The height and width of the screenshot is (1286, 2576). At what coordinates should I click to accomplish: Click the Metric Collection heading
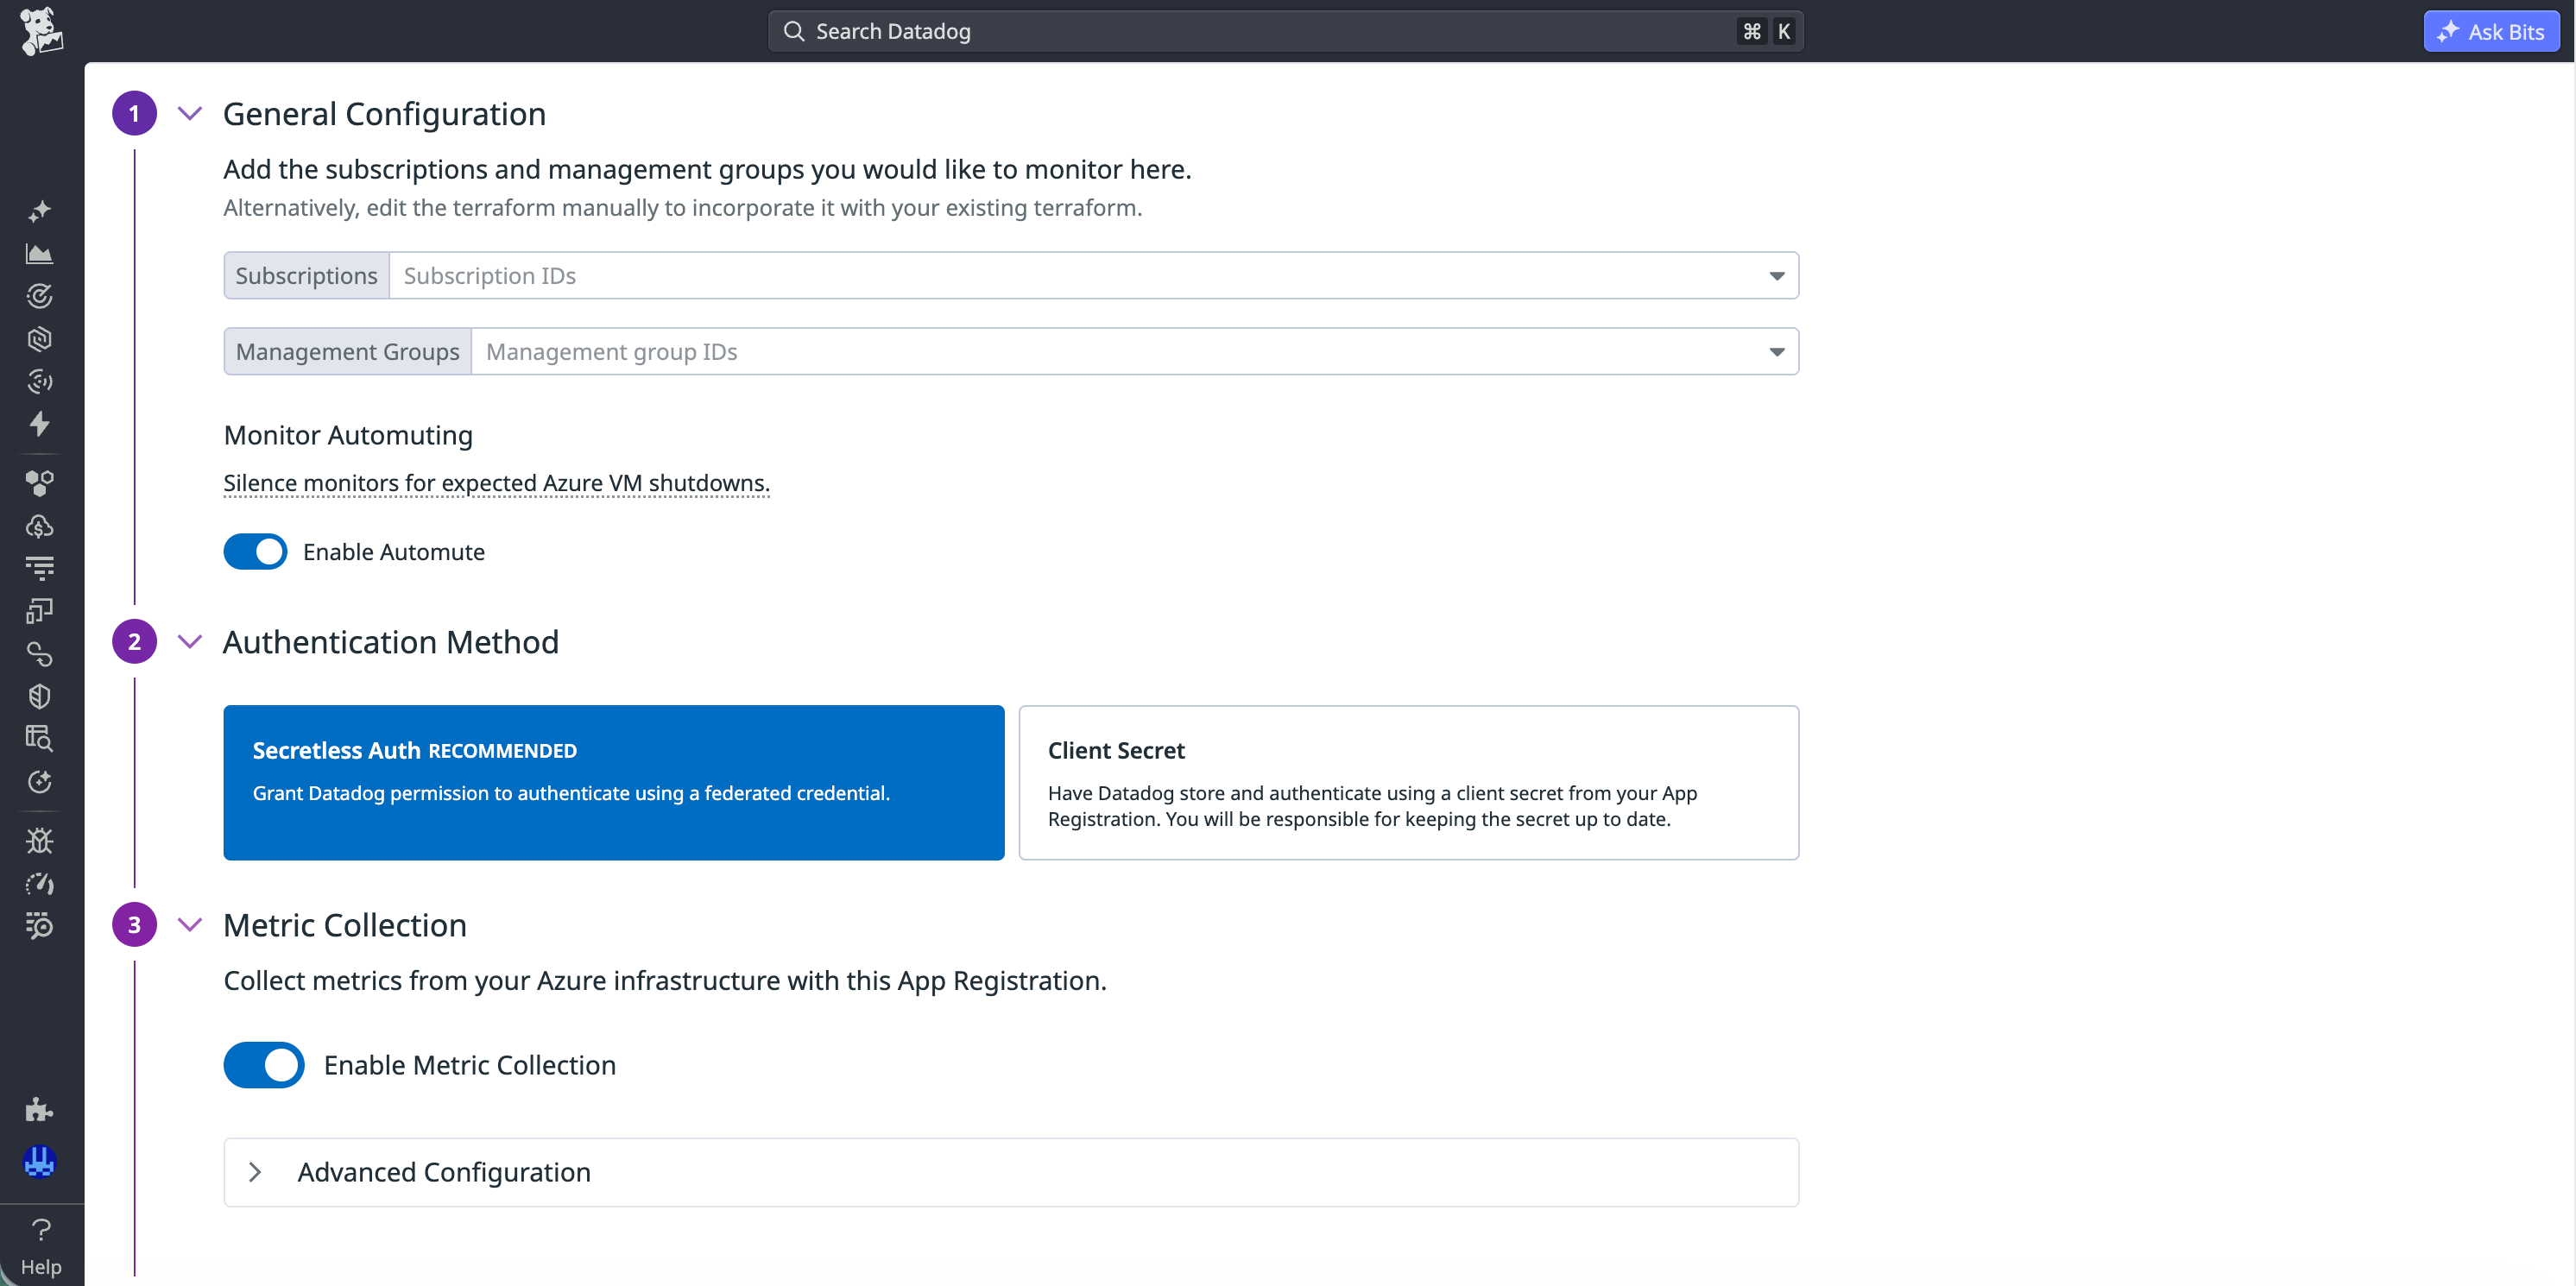[x=345, y=924]
